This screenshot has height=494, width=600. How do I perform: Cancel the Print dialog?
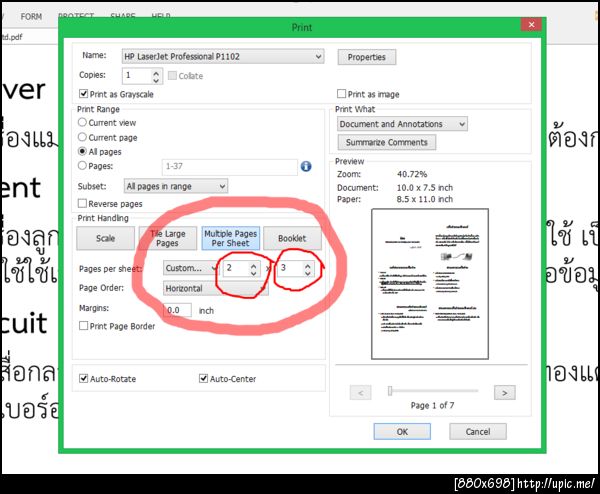coord(478,432)
